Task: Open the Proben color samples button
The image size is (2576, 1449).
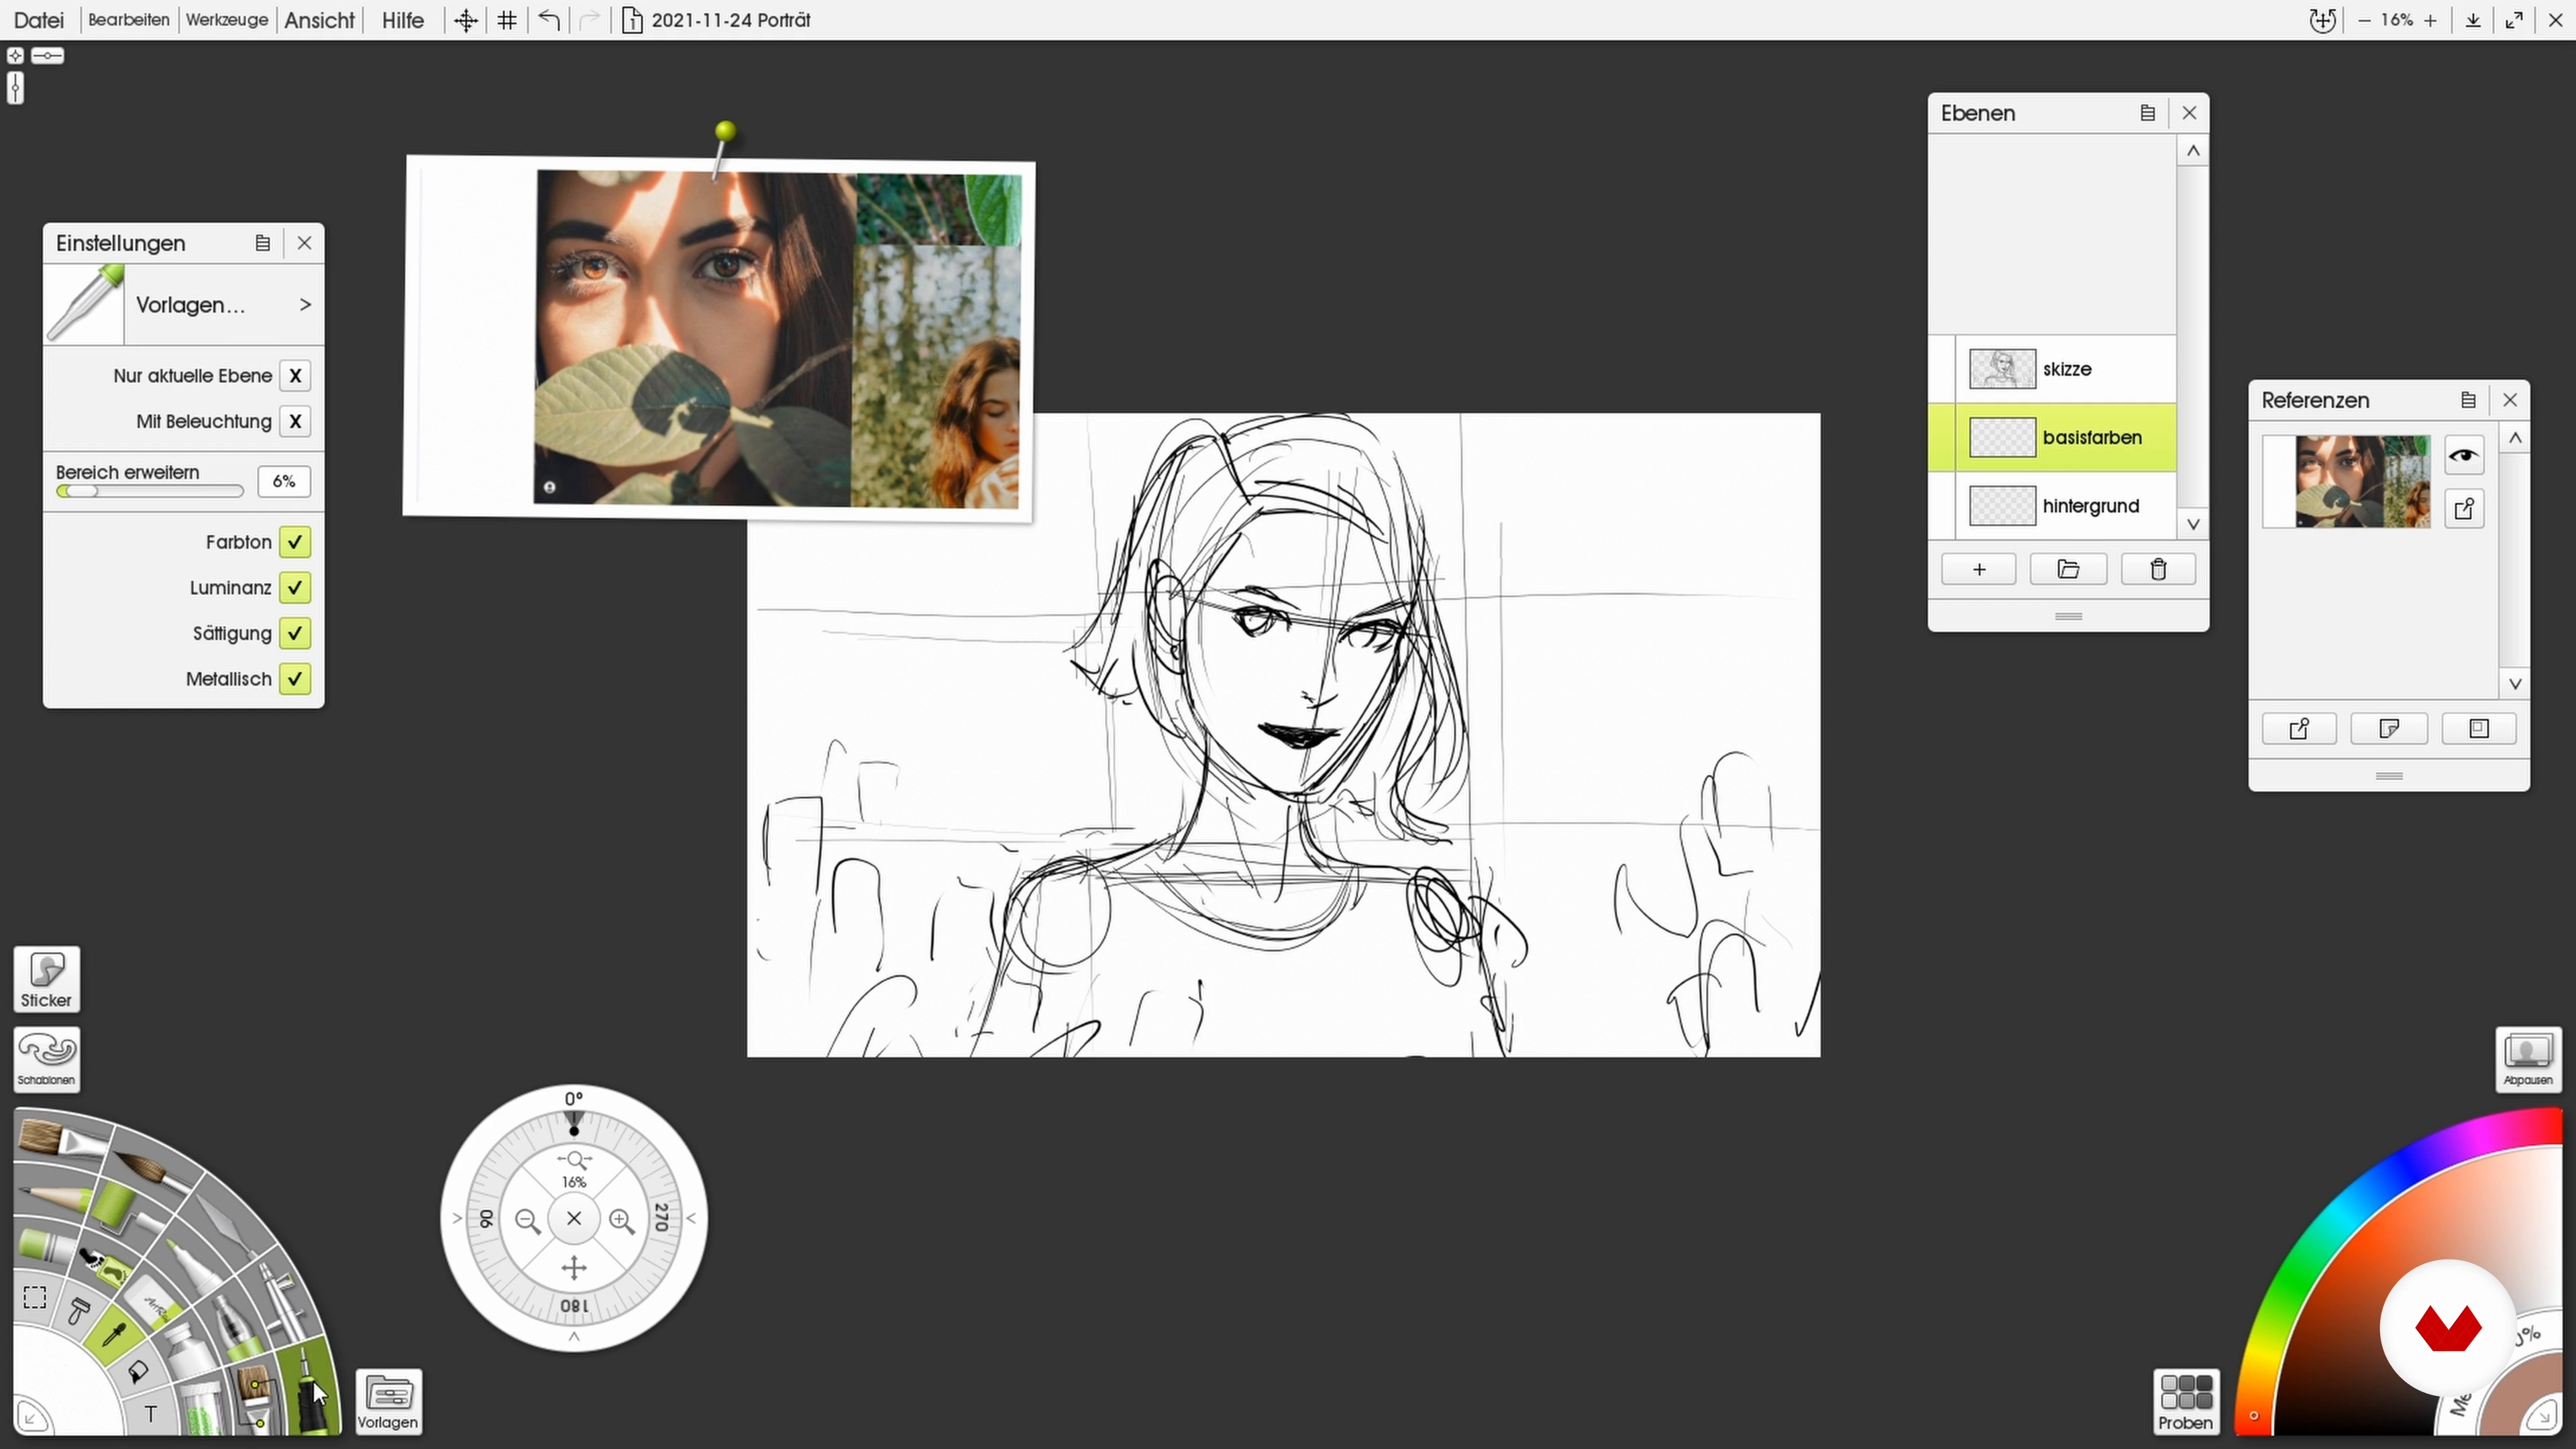Action: tap(2186, 1401)
